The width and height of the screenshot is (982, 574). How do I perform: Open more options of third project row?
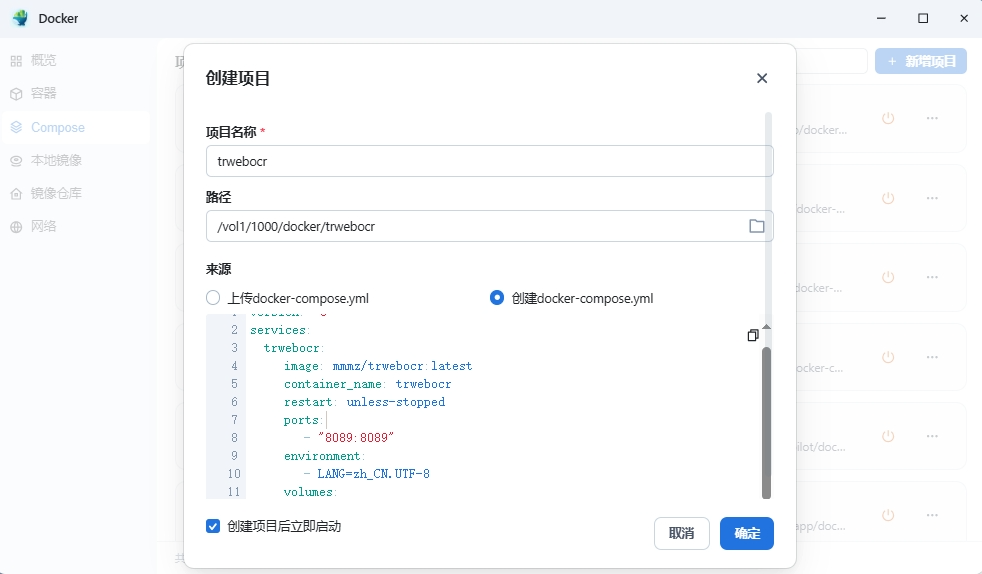[932, 277]
